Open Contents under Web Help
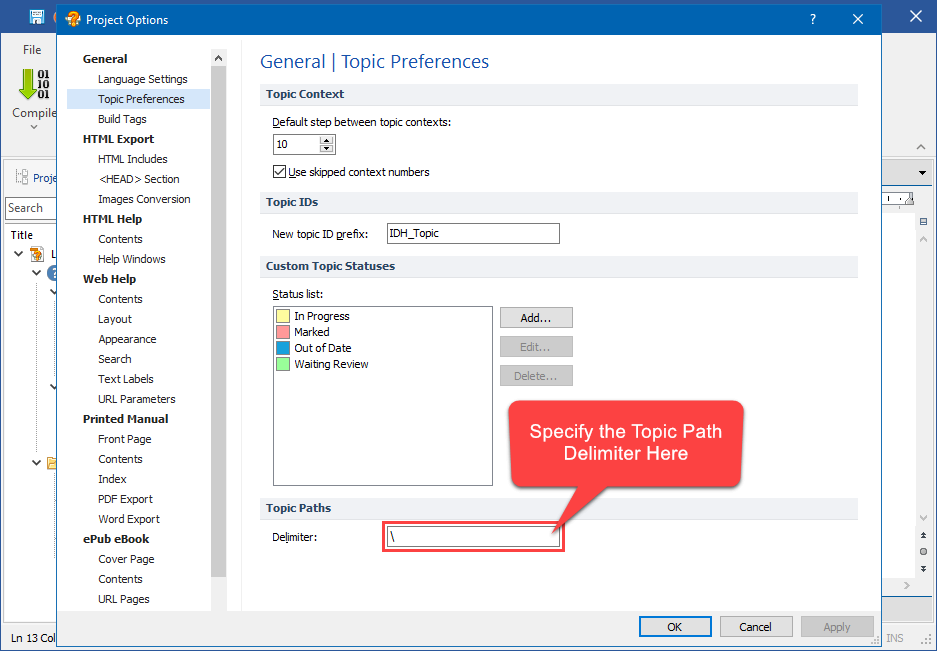The width and height of the screenshot is (938, 651). click(120, 299)
